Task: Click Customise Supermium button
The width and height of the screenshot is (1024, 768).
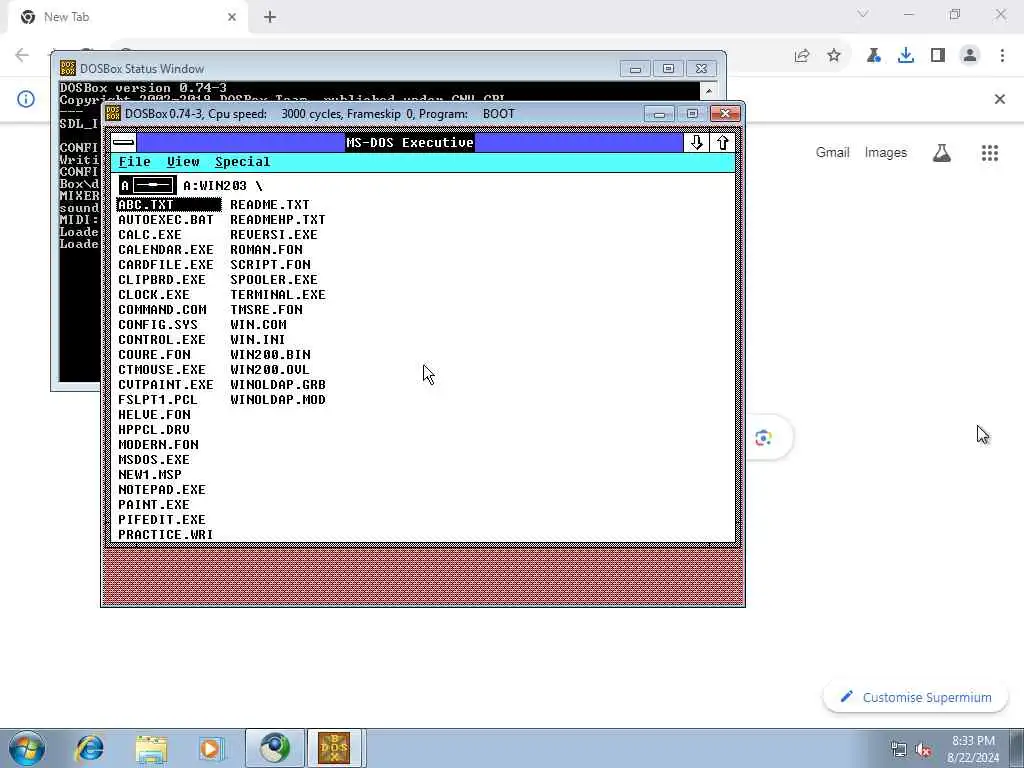Action: coord(916,697)
